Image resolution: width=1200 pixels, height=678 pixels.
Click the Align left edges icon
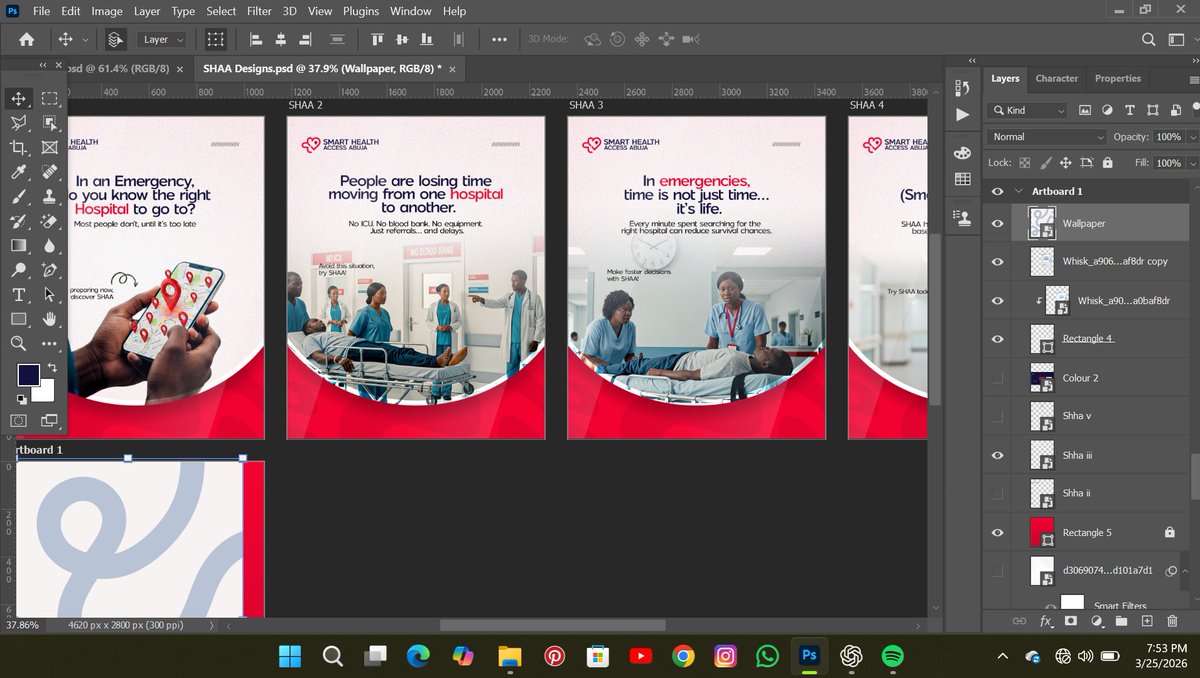[x=255, y=39]
